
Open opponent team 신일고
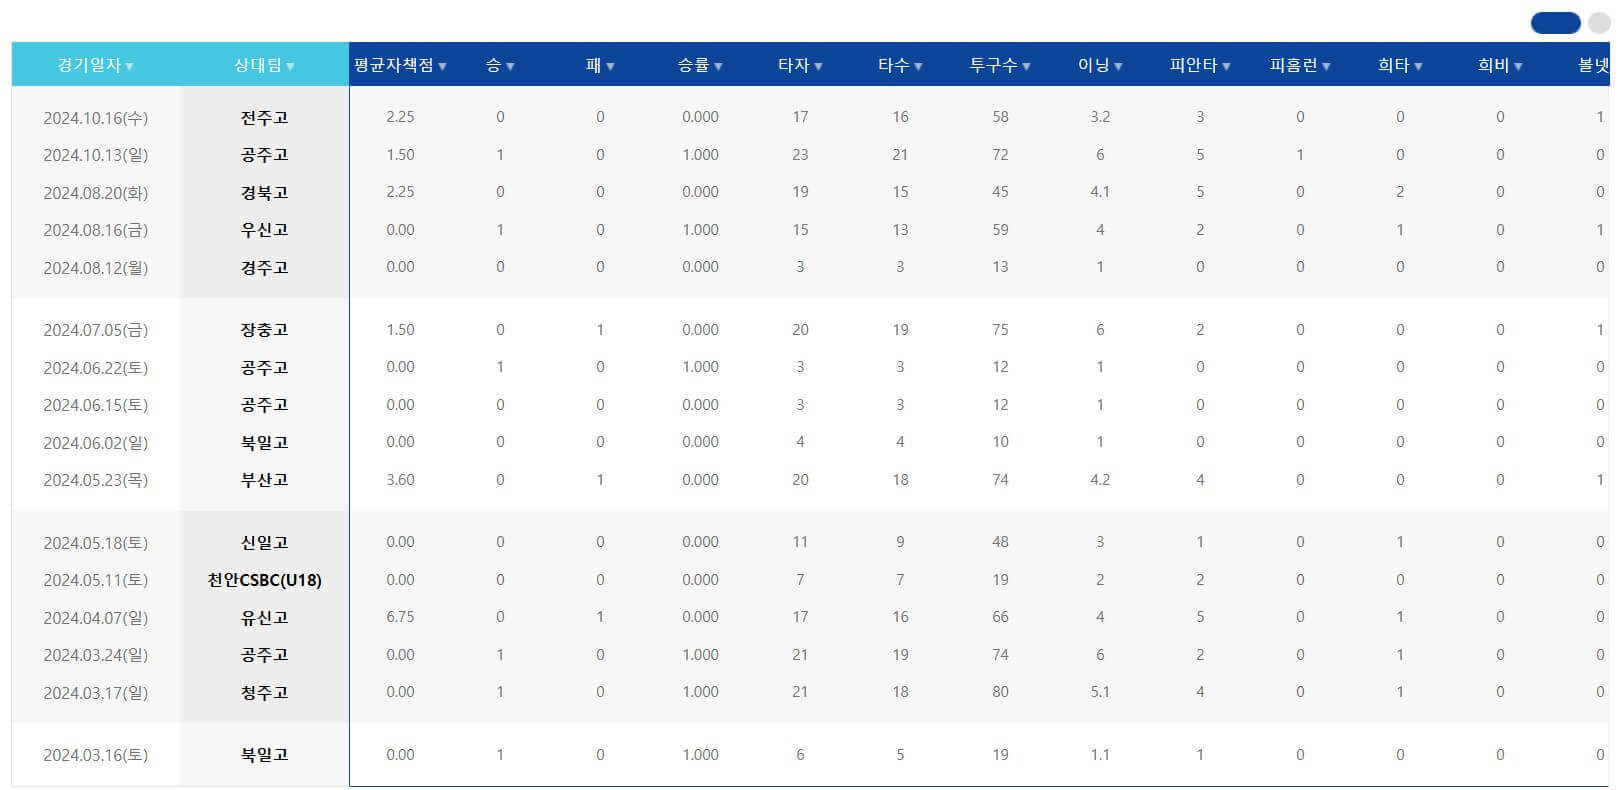(x=265, y=543)
